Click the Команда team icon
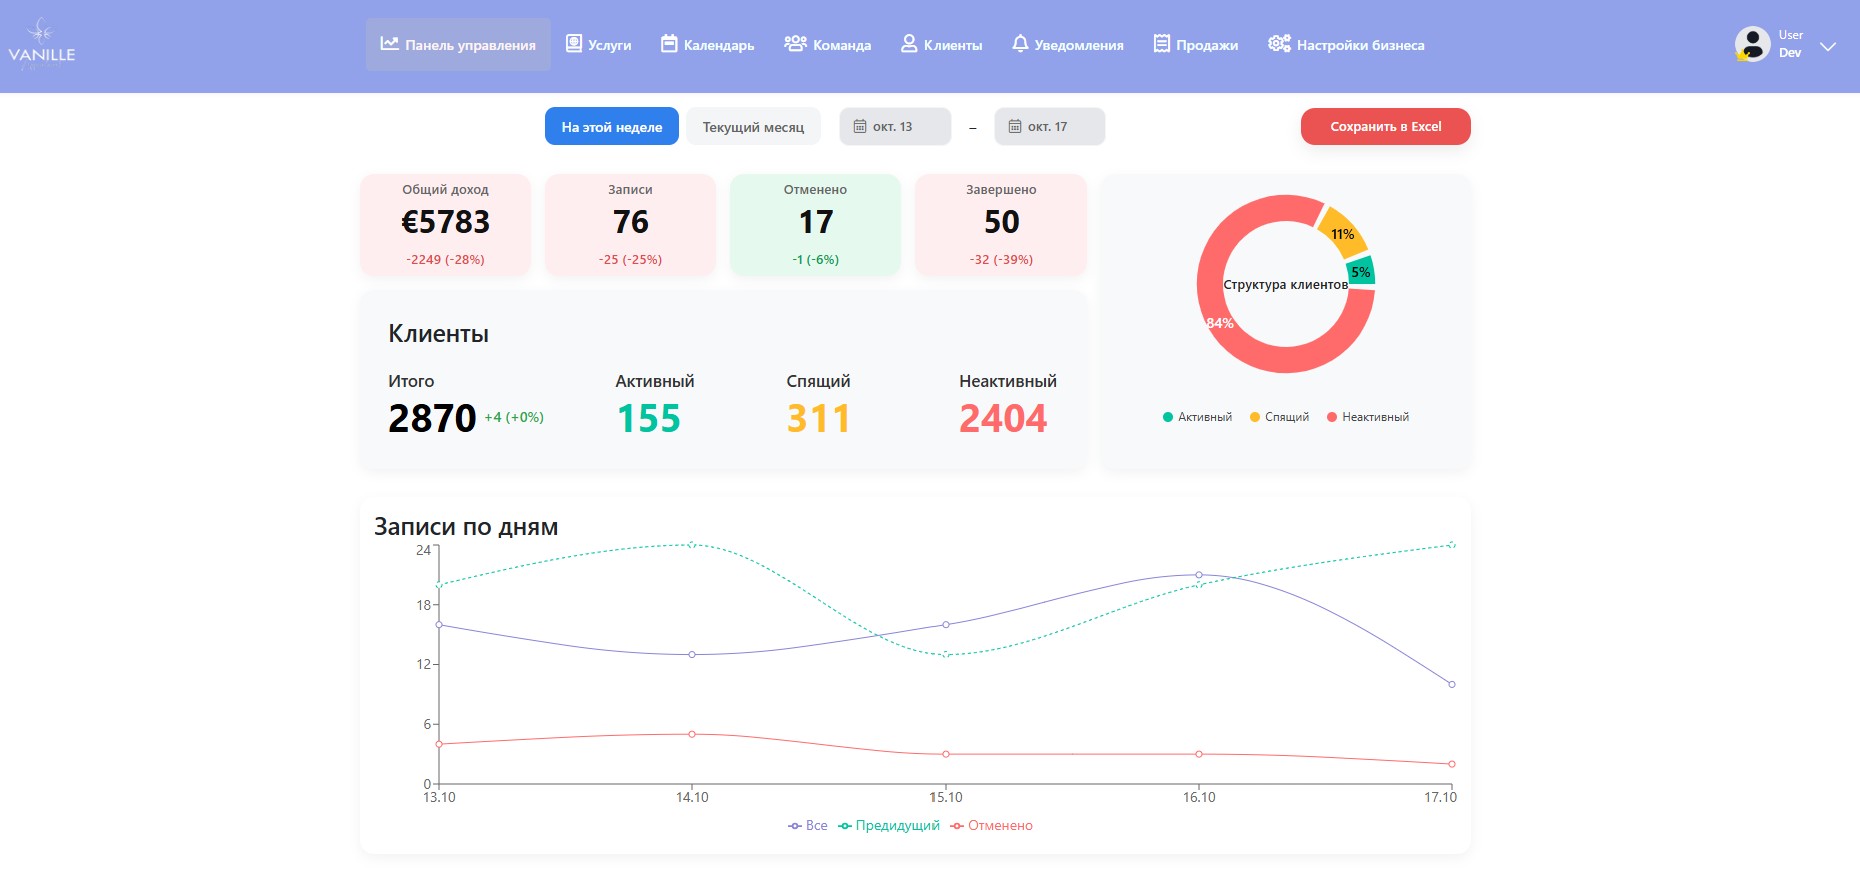The width and height of the screenshot is (1860, 870). coord(795,44)
